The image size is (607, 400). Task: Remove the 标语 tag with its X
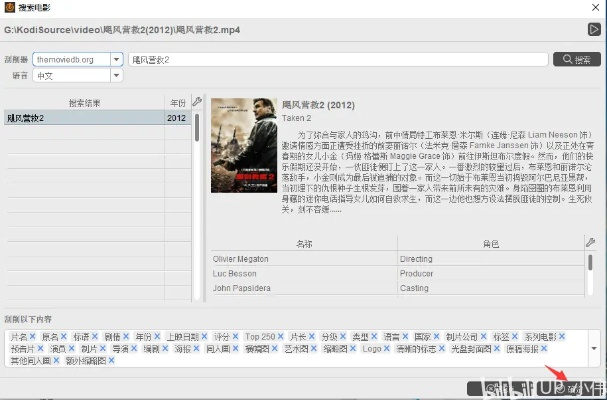tap(95, 336)
